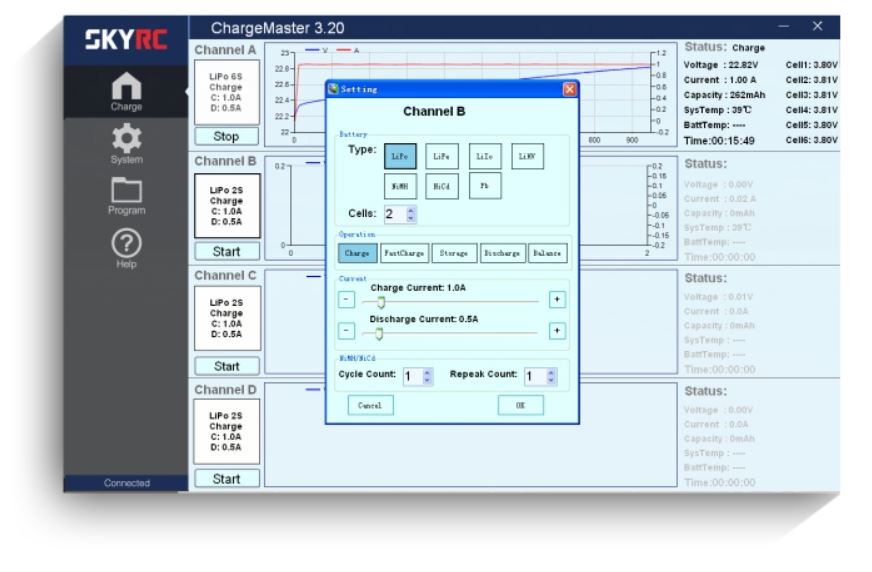Choose the Discharge operation
The width and height of the screenshot is (872, 572).
coord(502,253)
